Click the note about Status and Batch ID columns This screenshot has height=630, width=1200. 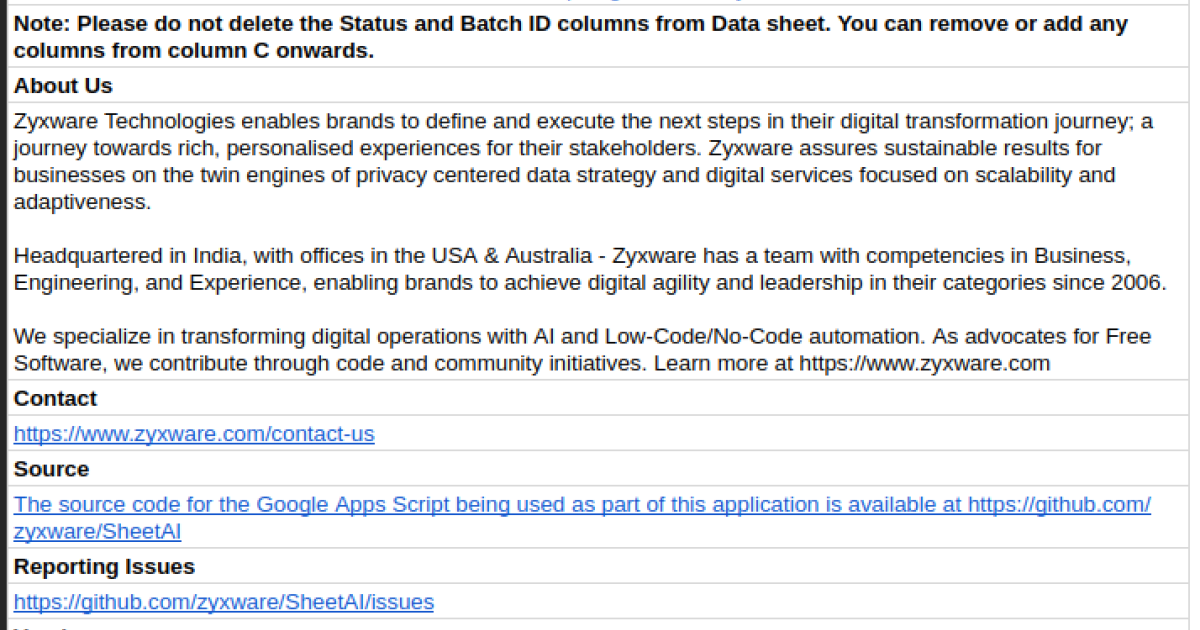tap(570, 36)
